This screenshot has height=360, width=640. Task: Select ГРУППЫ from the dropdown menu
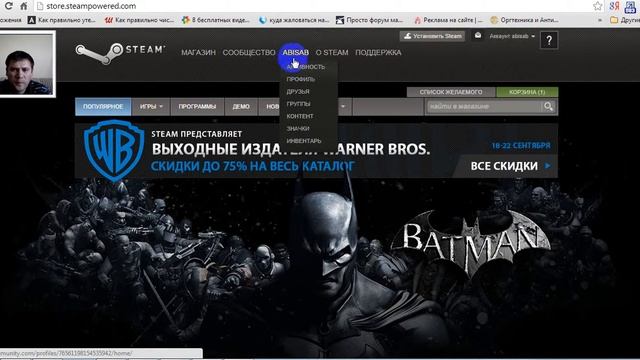pyautogui.click(x=298, y=104)
